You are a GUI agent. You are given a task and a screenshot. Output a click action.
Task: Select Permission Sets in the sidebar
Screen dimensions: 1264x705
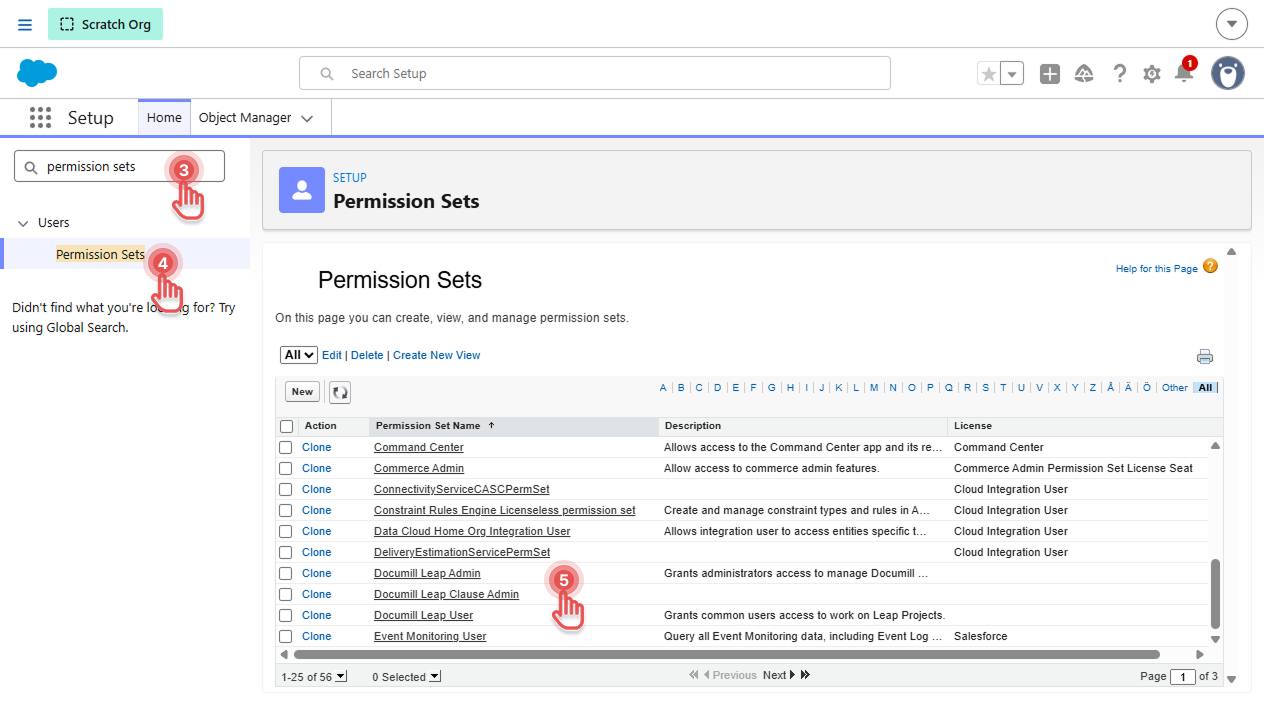[x=100, y=254]
